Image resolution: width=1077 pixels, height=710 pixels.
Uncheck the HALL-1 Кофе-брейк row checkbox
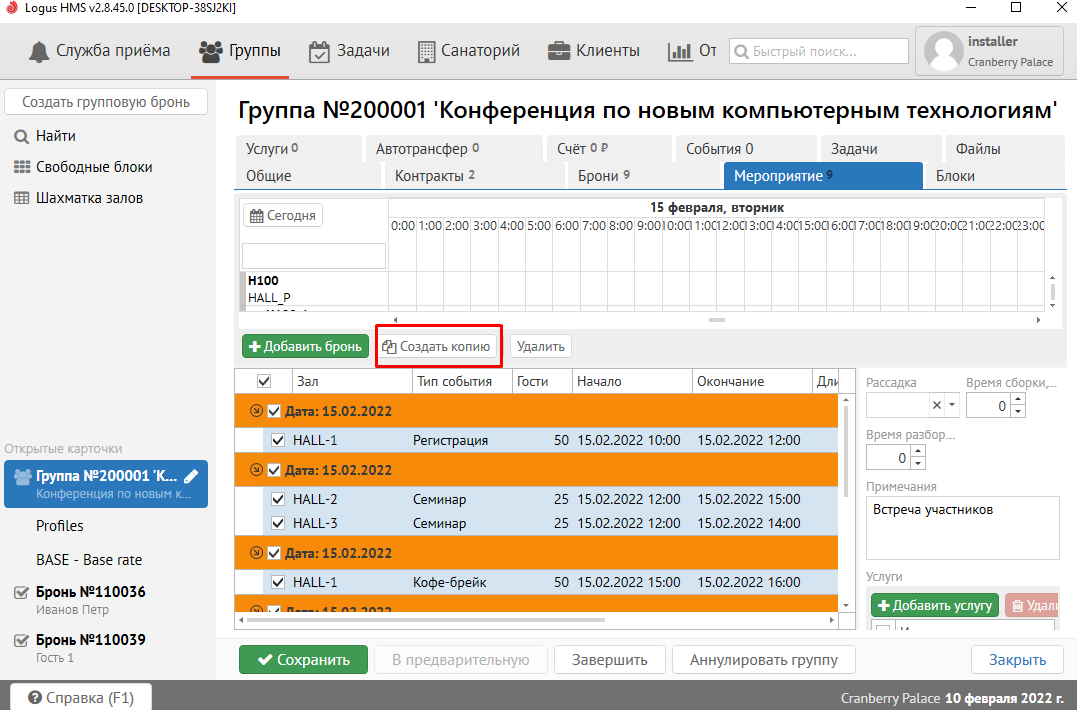pos(278,582)
